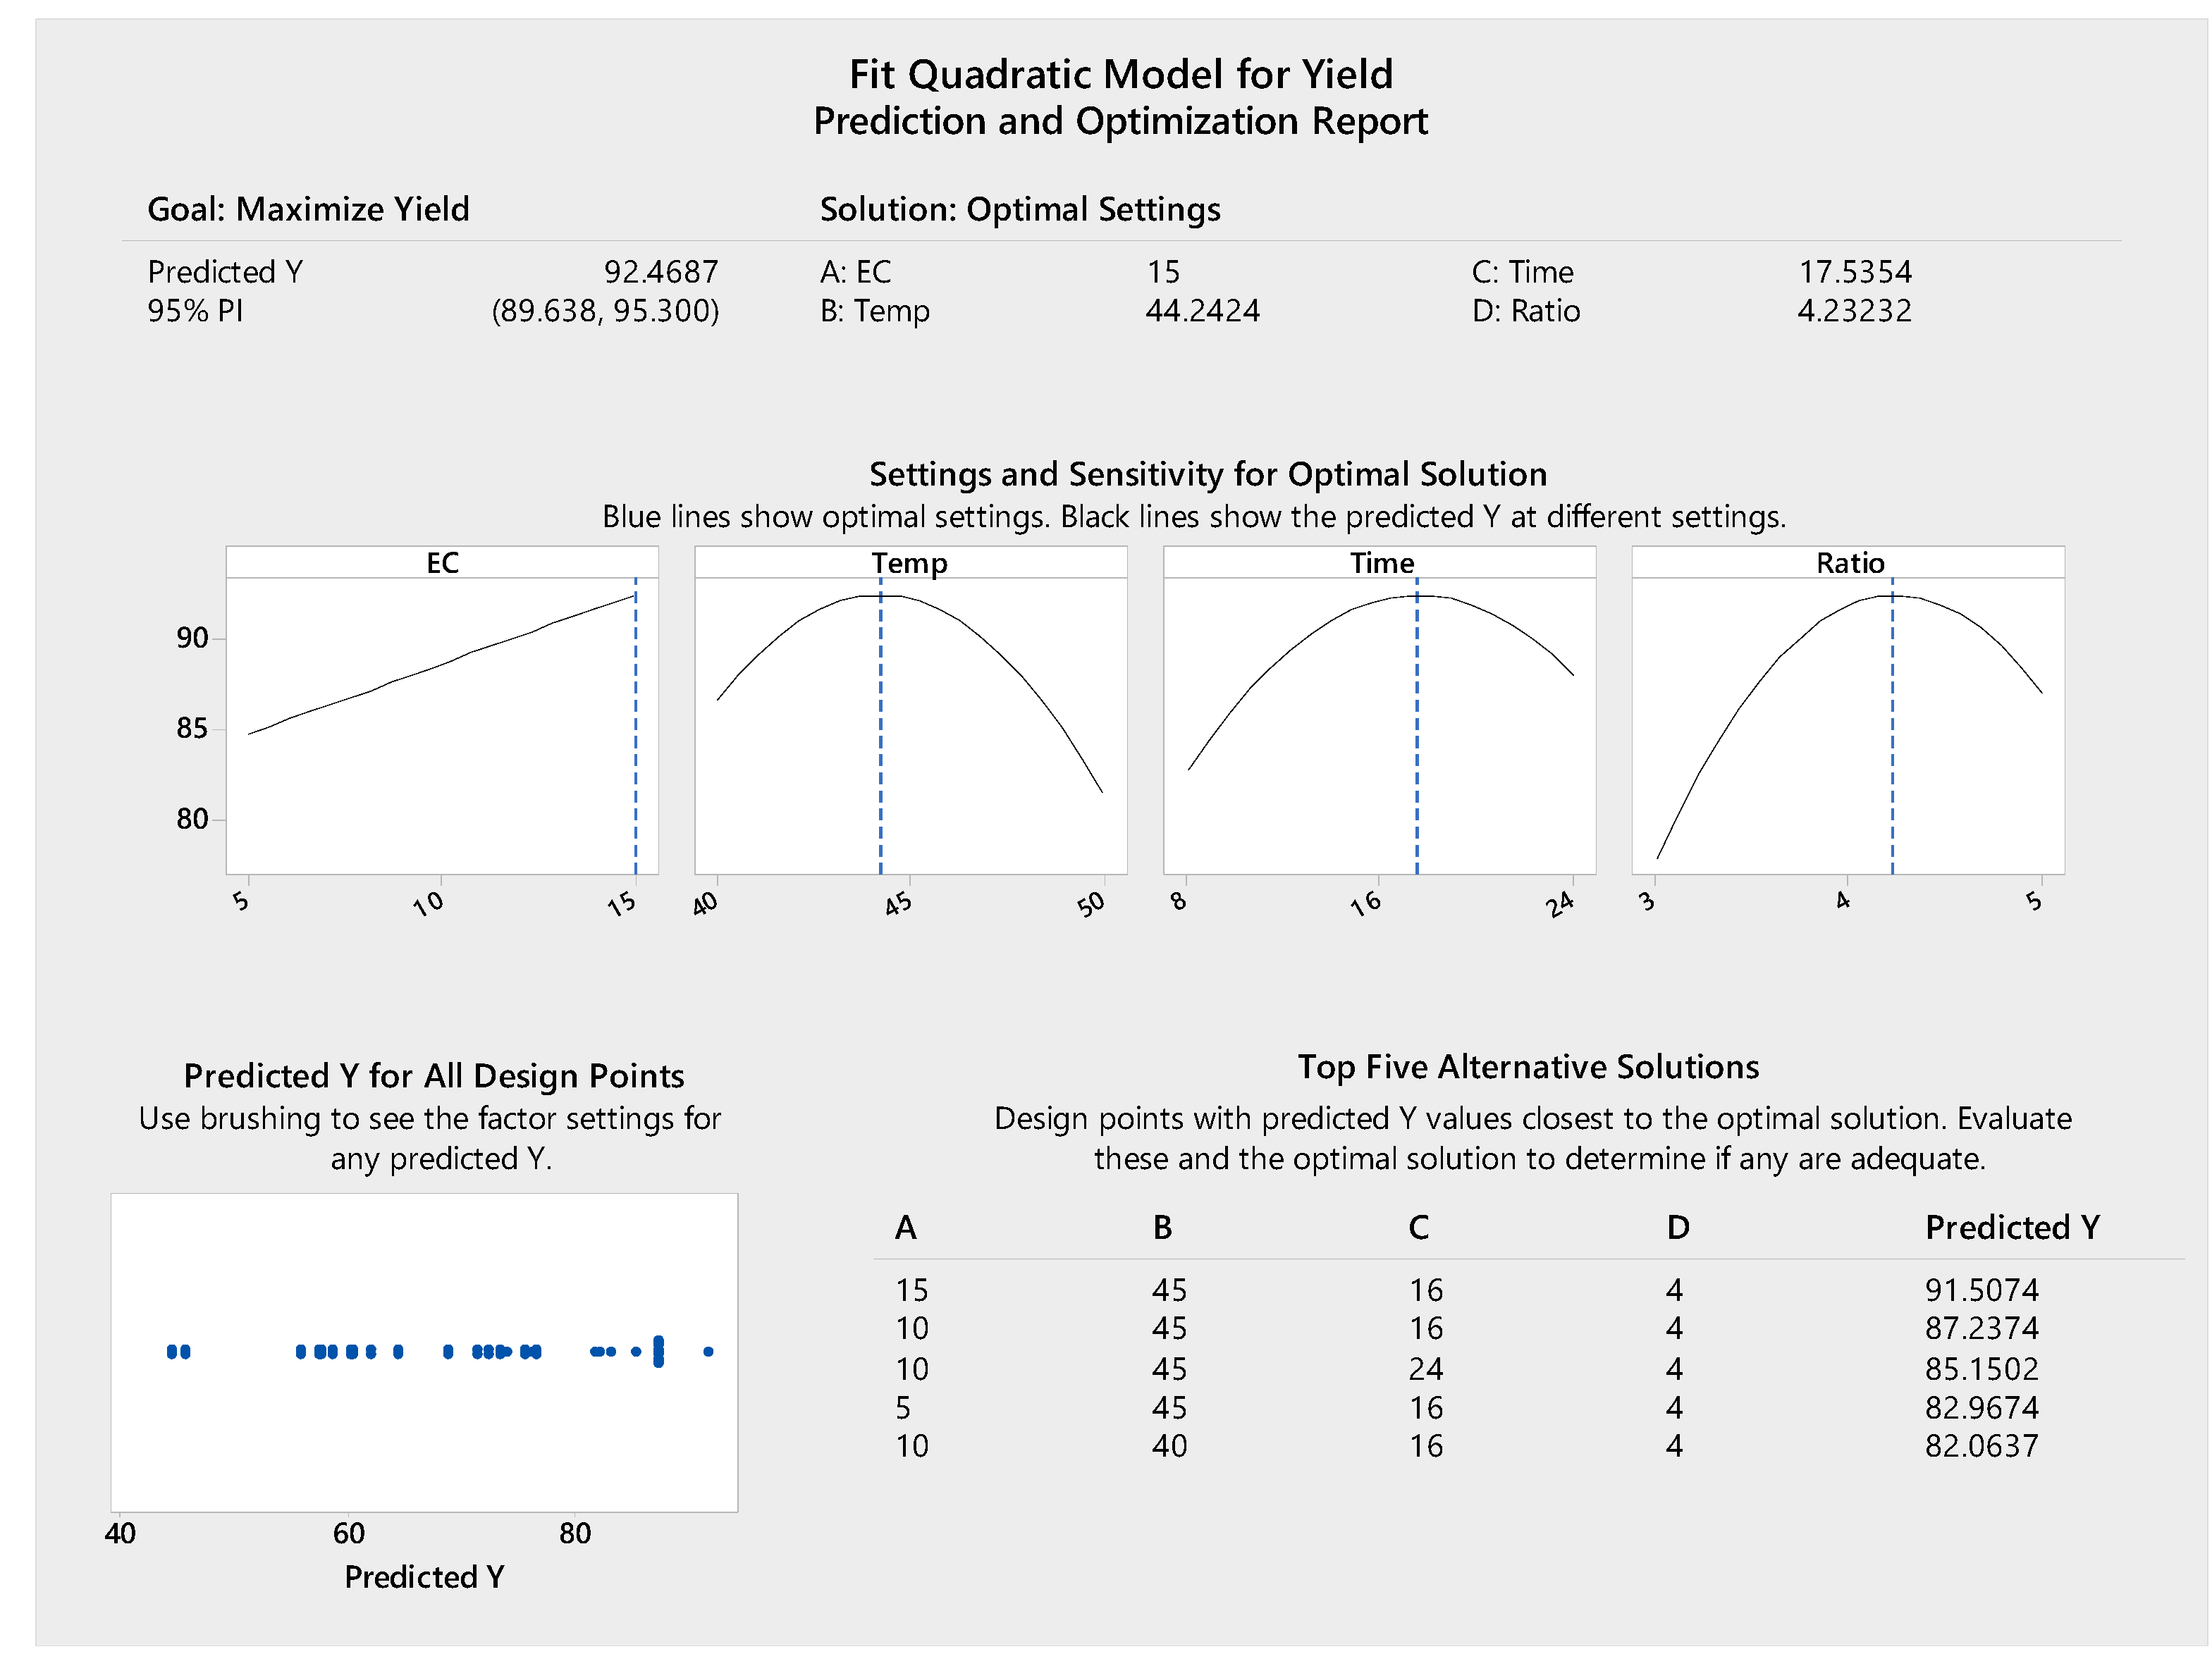The image size is (2212, 1673).
Task: Click the blue optimal line in Time plot
Action: coord(1416,730)
